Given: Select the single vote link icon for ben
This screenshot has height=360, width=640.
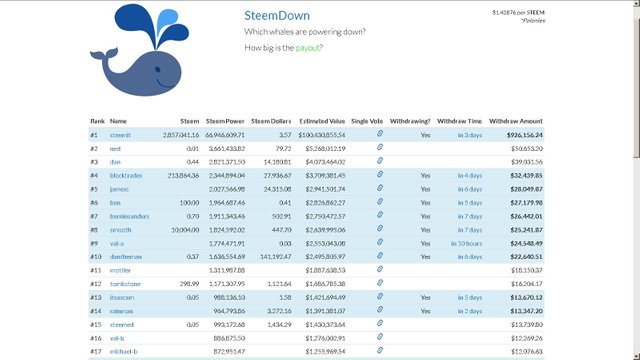Looking at the screenshot, I should pyautogui.click(x=380, y=201).
